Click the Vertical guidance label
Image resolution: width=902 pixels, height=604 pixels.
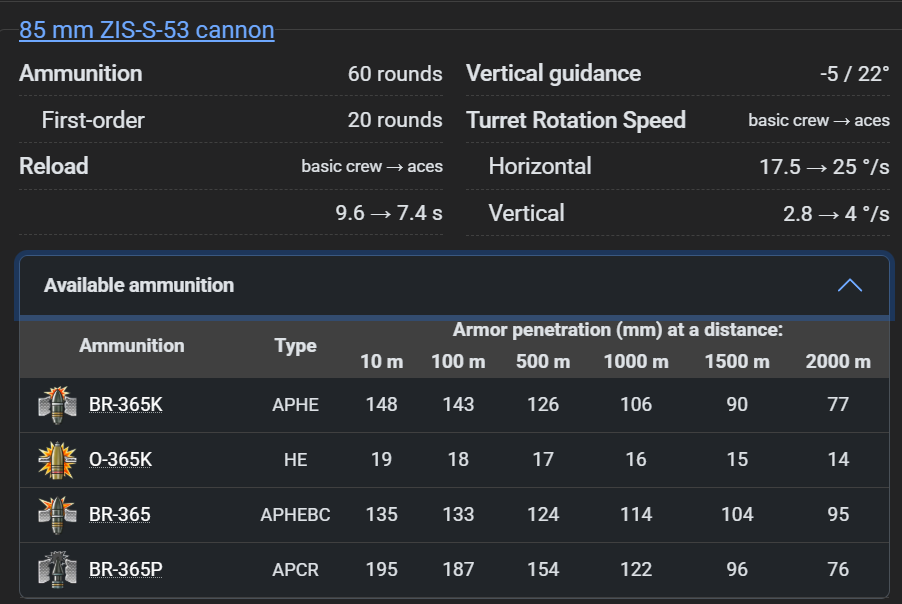[553, 74]
